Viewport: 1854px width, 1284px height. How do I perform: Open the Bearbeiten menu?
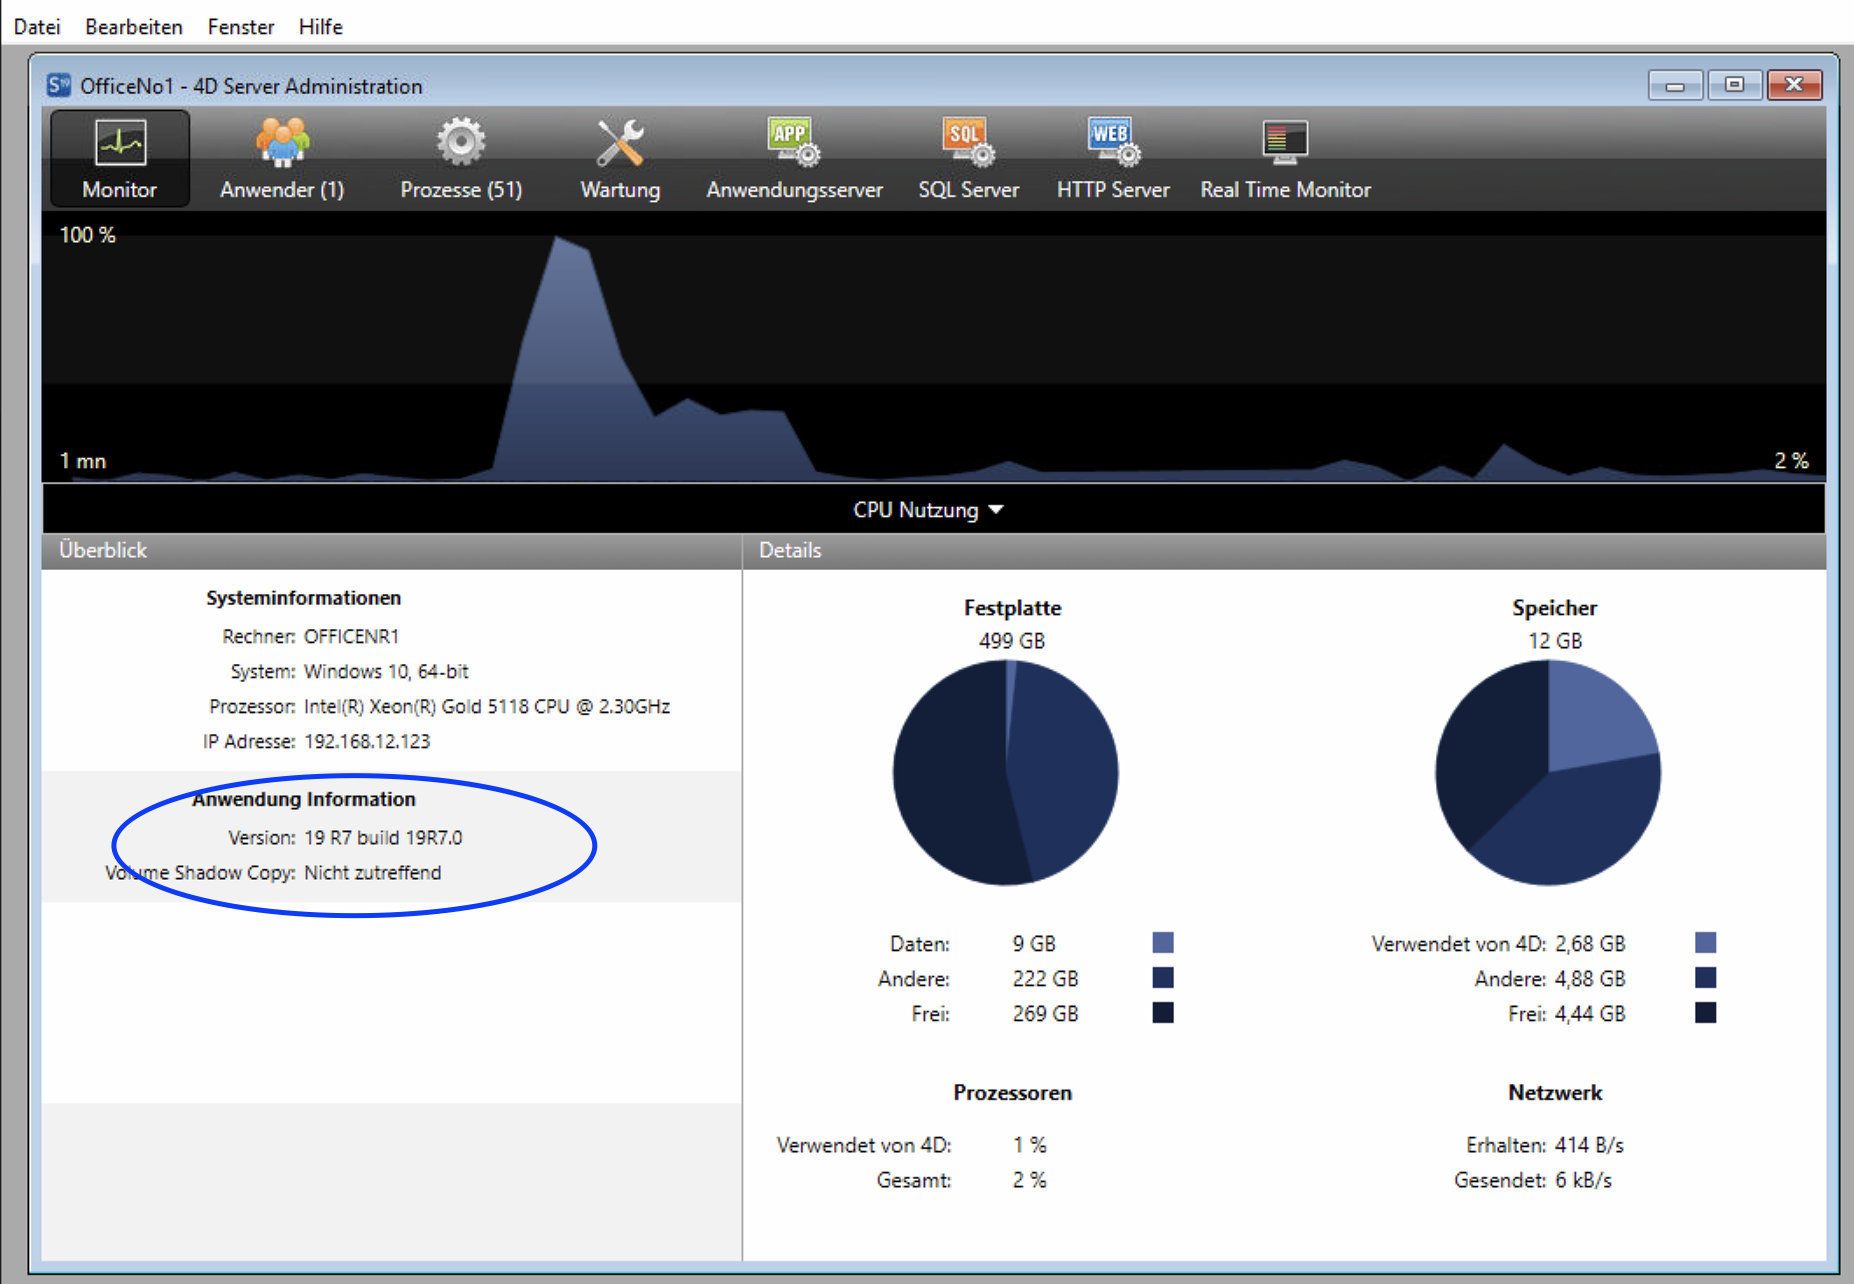coord(134,26)
